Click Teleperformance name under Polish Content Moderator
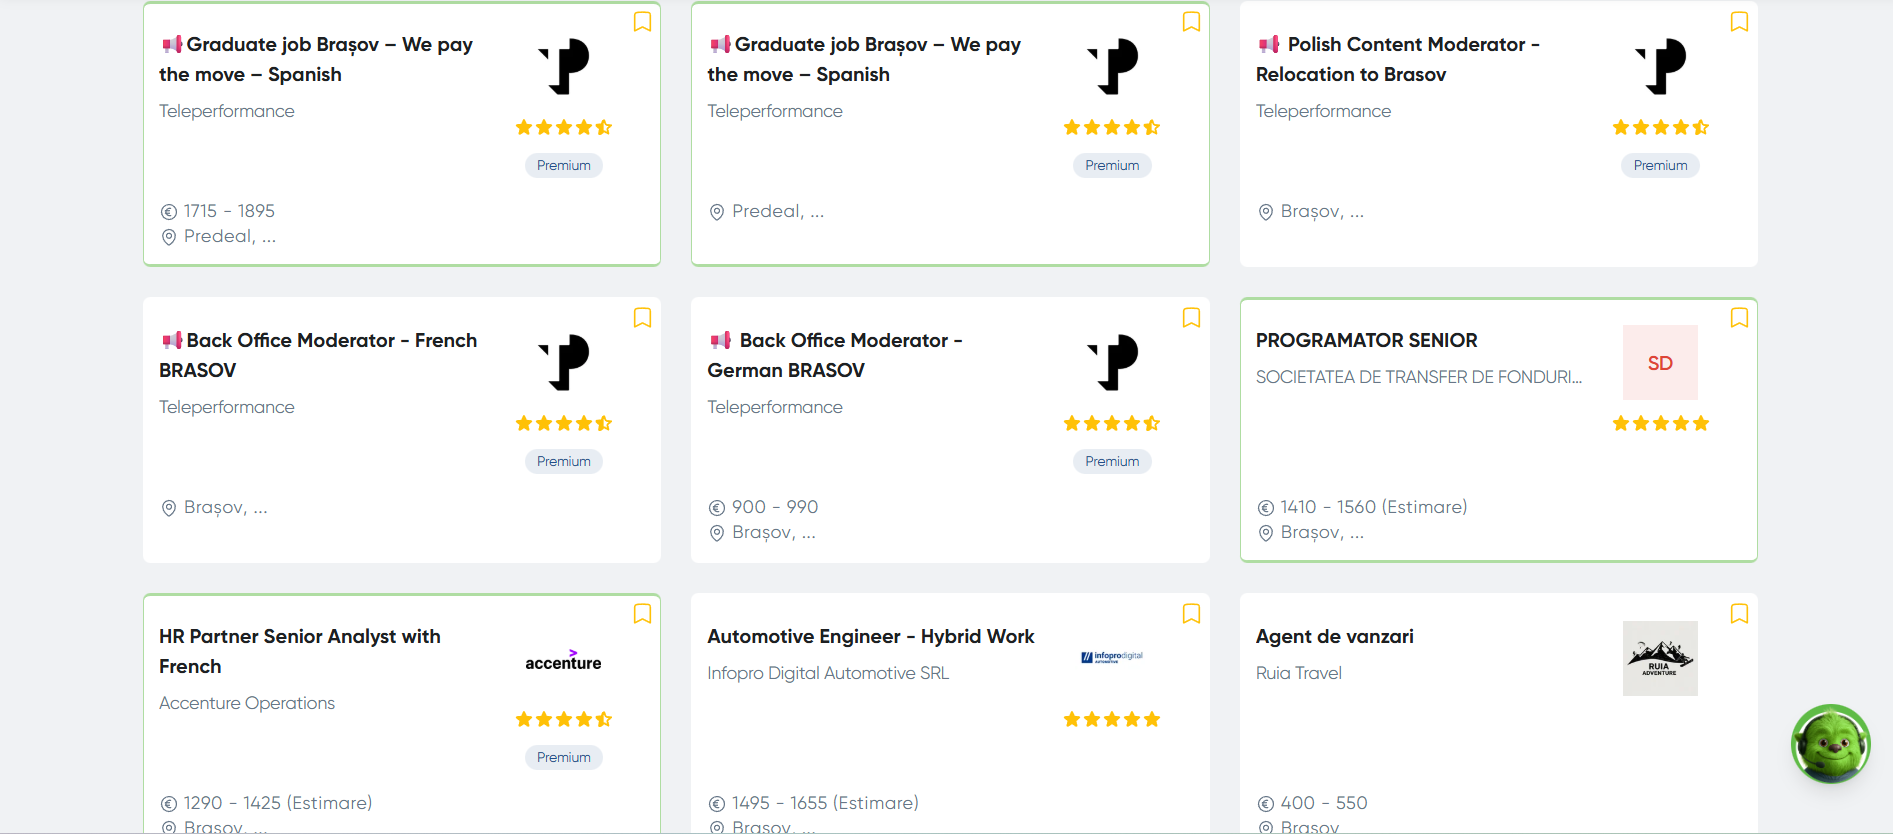Image resolution: width=1893 pixels, height=834 pixels. click(1323, 111)
